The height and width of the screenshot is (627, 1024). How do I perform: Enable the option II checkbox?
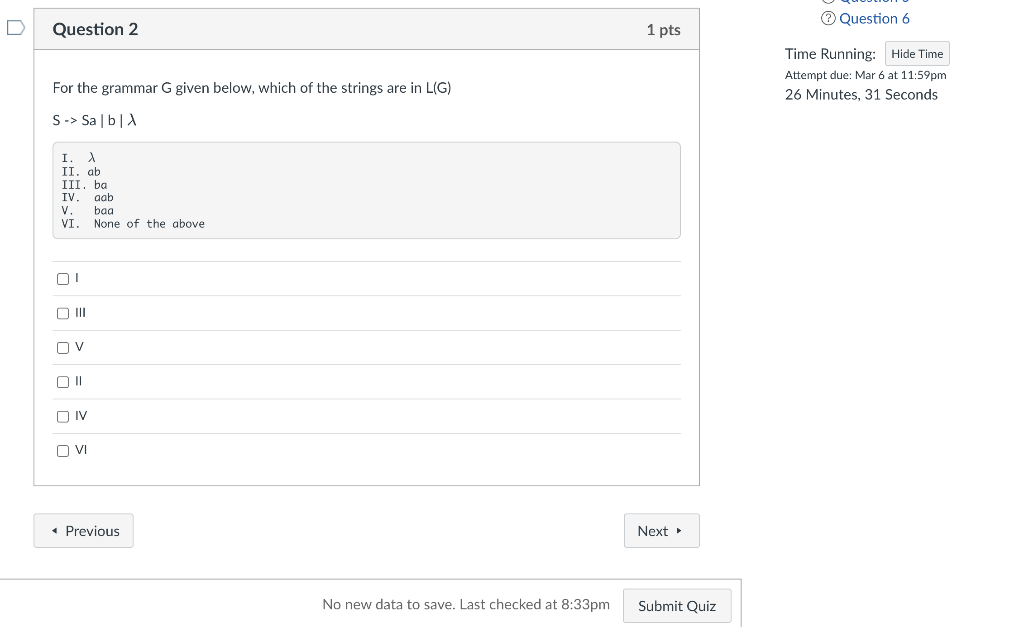point(63,381)
